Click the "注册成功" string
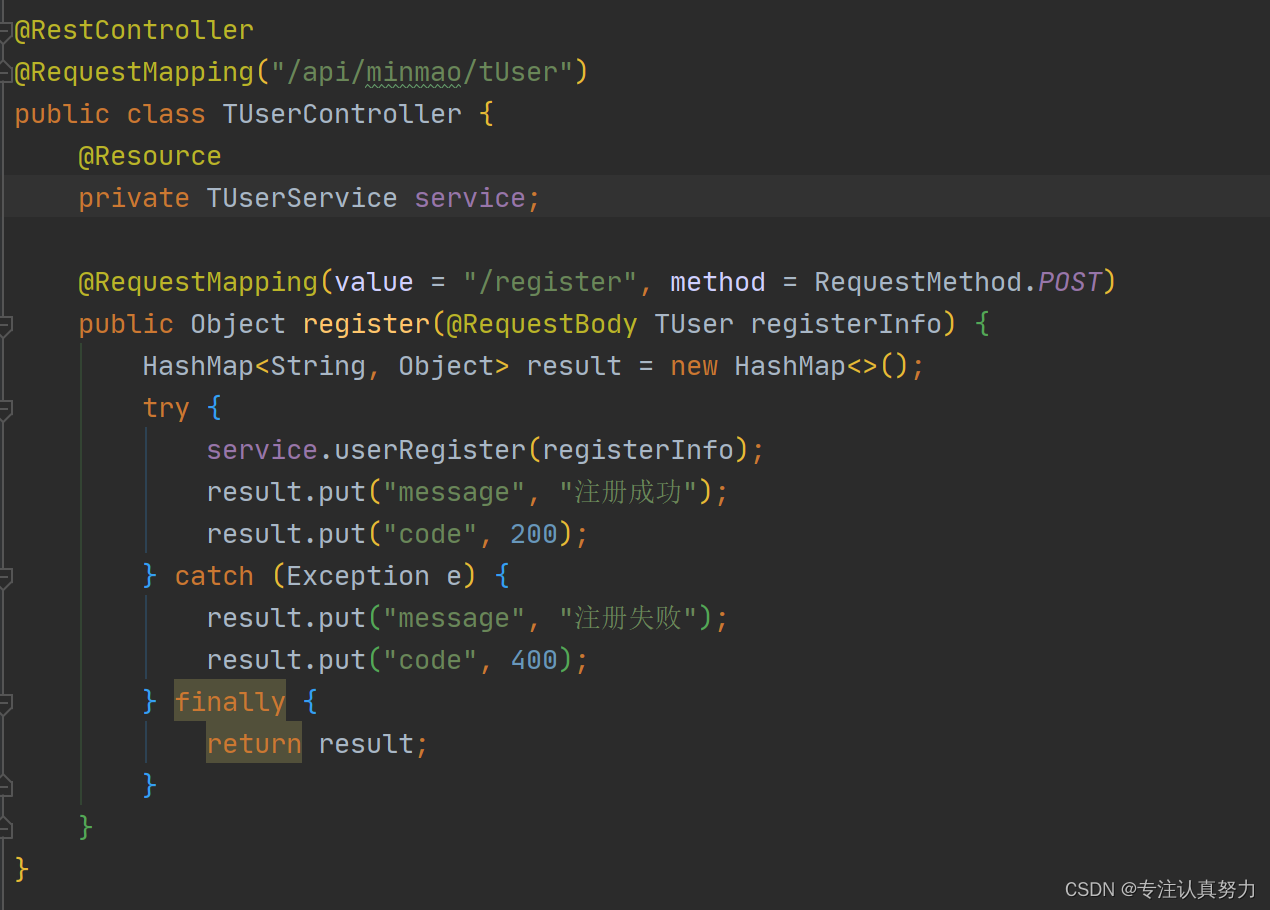The width and height of the screenshot is (1270, 910). tap(628, 493)
